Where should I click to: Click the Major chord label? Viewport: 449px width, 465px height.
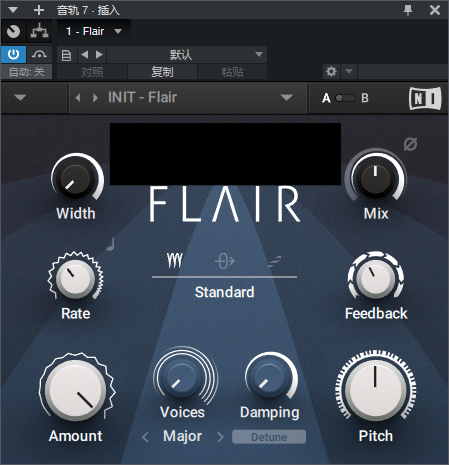coord(183,436)
